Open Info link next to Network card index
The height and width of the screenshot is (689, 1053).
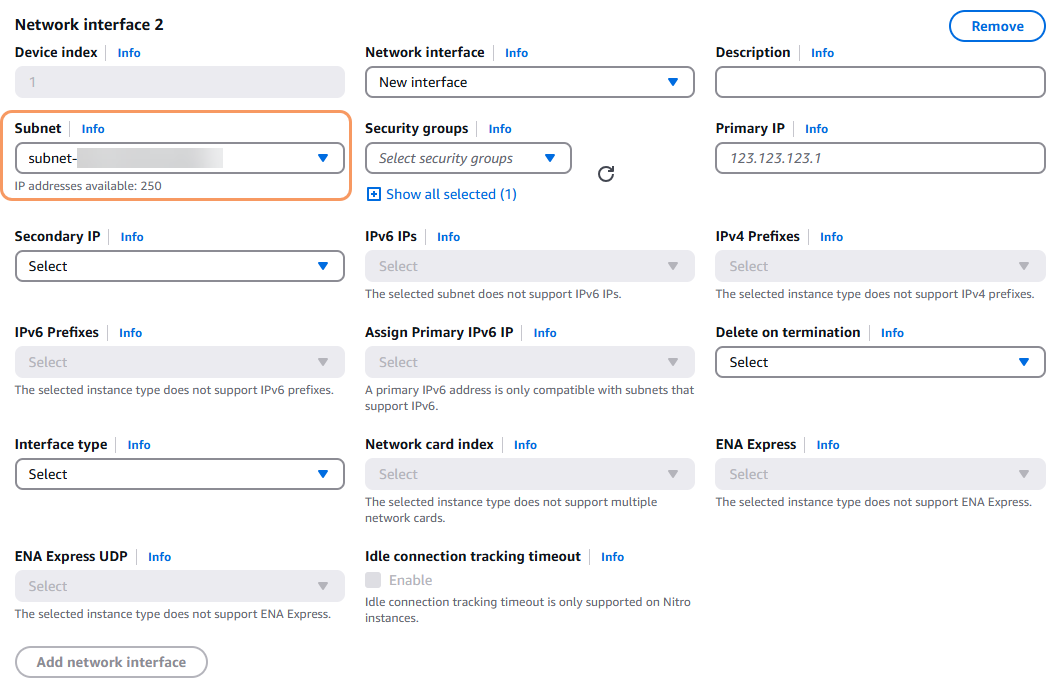click(525, 445)
